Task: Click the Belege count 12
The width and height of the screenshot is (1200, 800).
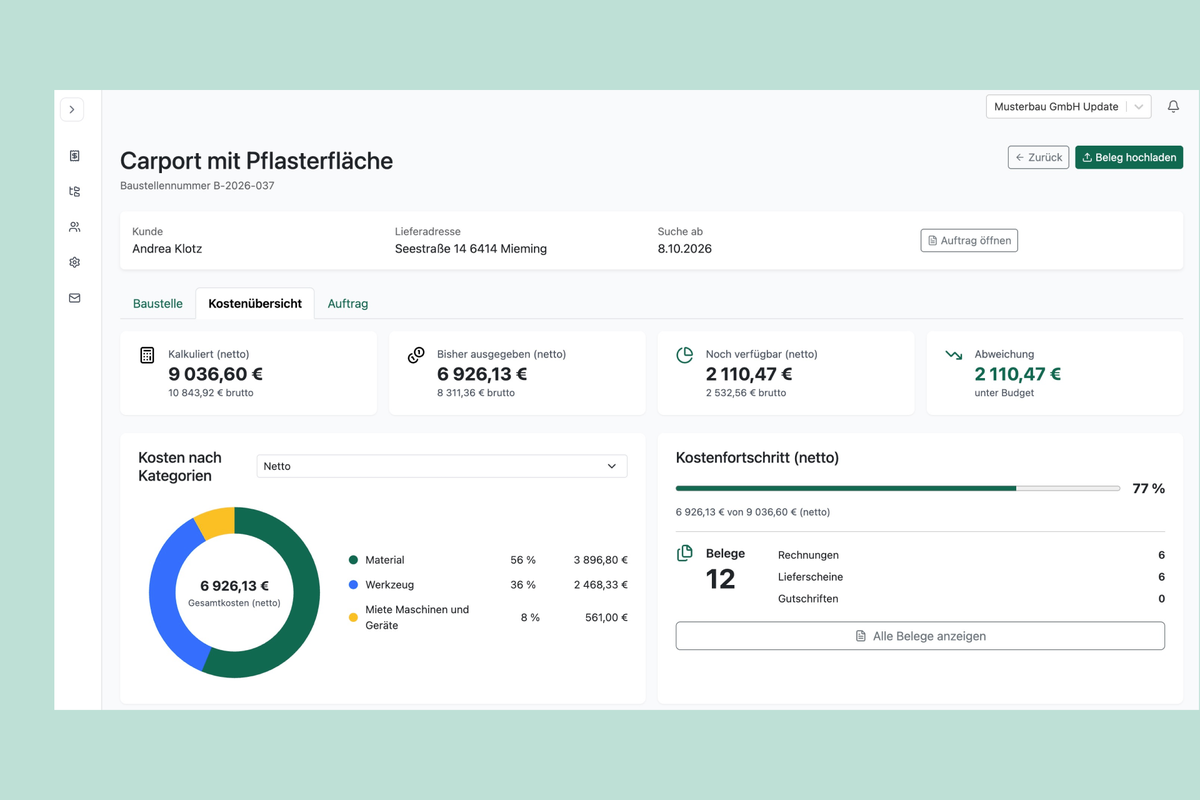Action: click(x=721, y=579)
